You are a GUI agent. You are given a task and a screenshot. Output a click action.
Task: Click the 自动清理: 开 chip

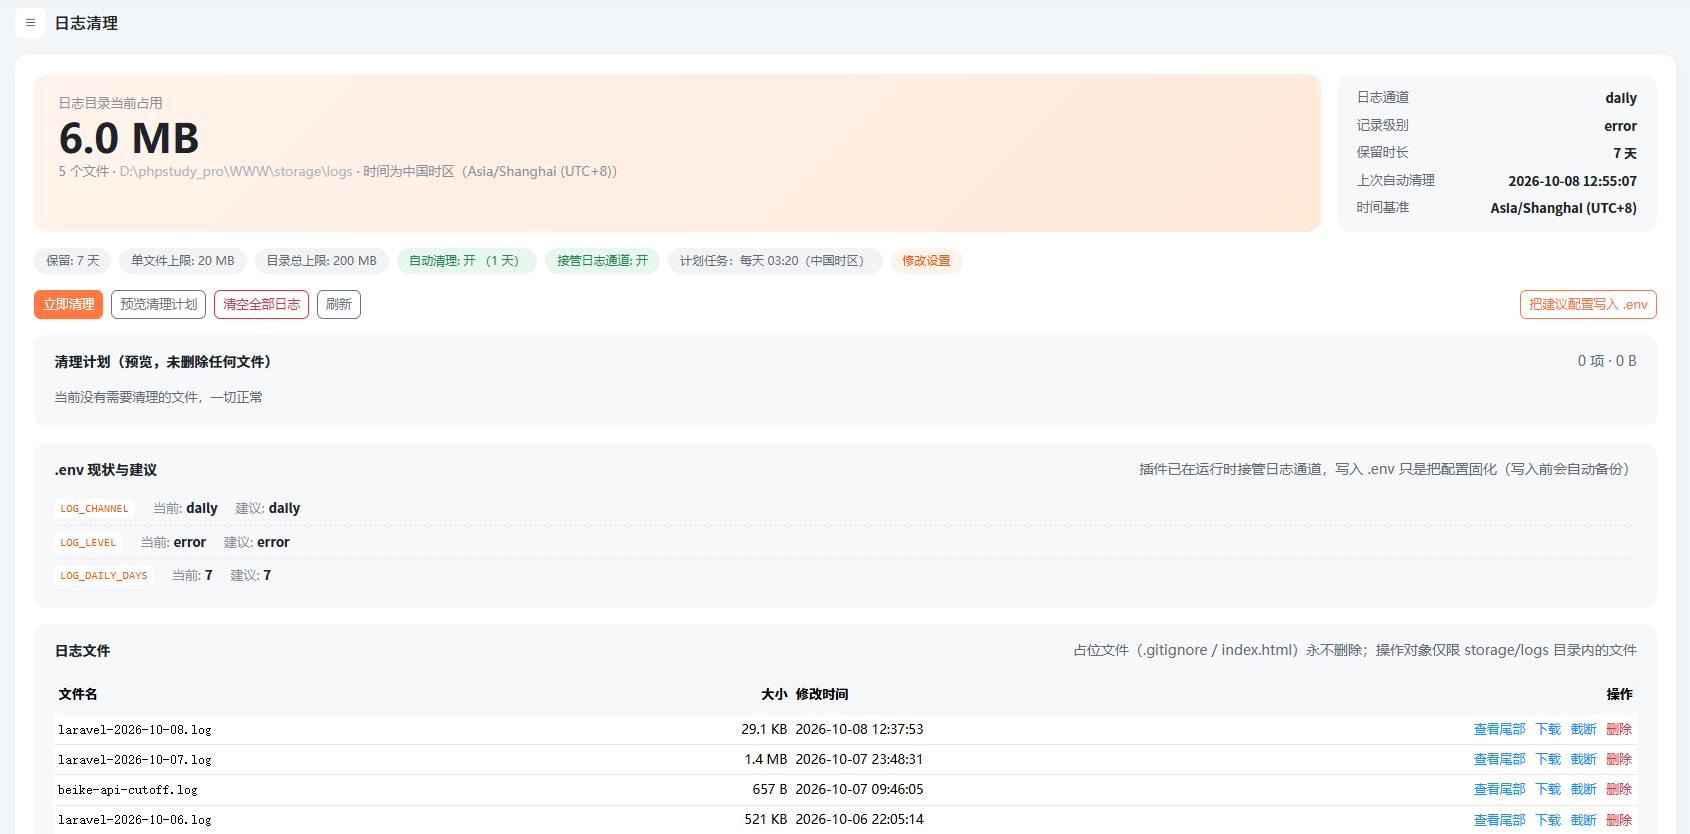(467, 261)
